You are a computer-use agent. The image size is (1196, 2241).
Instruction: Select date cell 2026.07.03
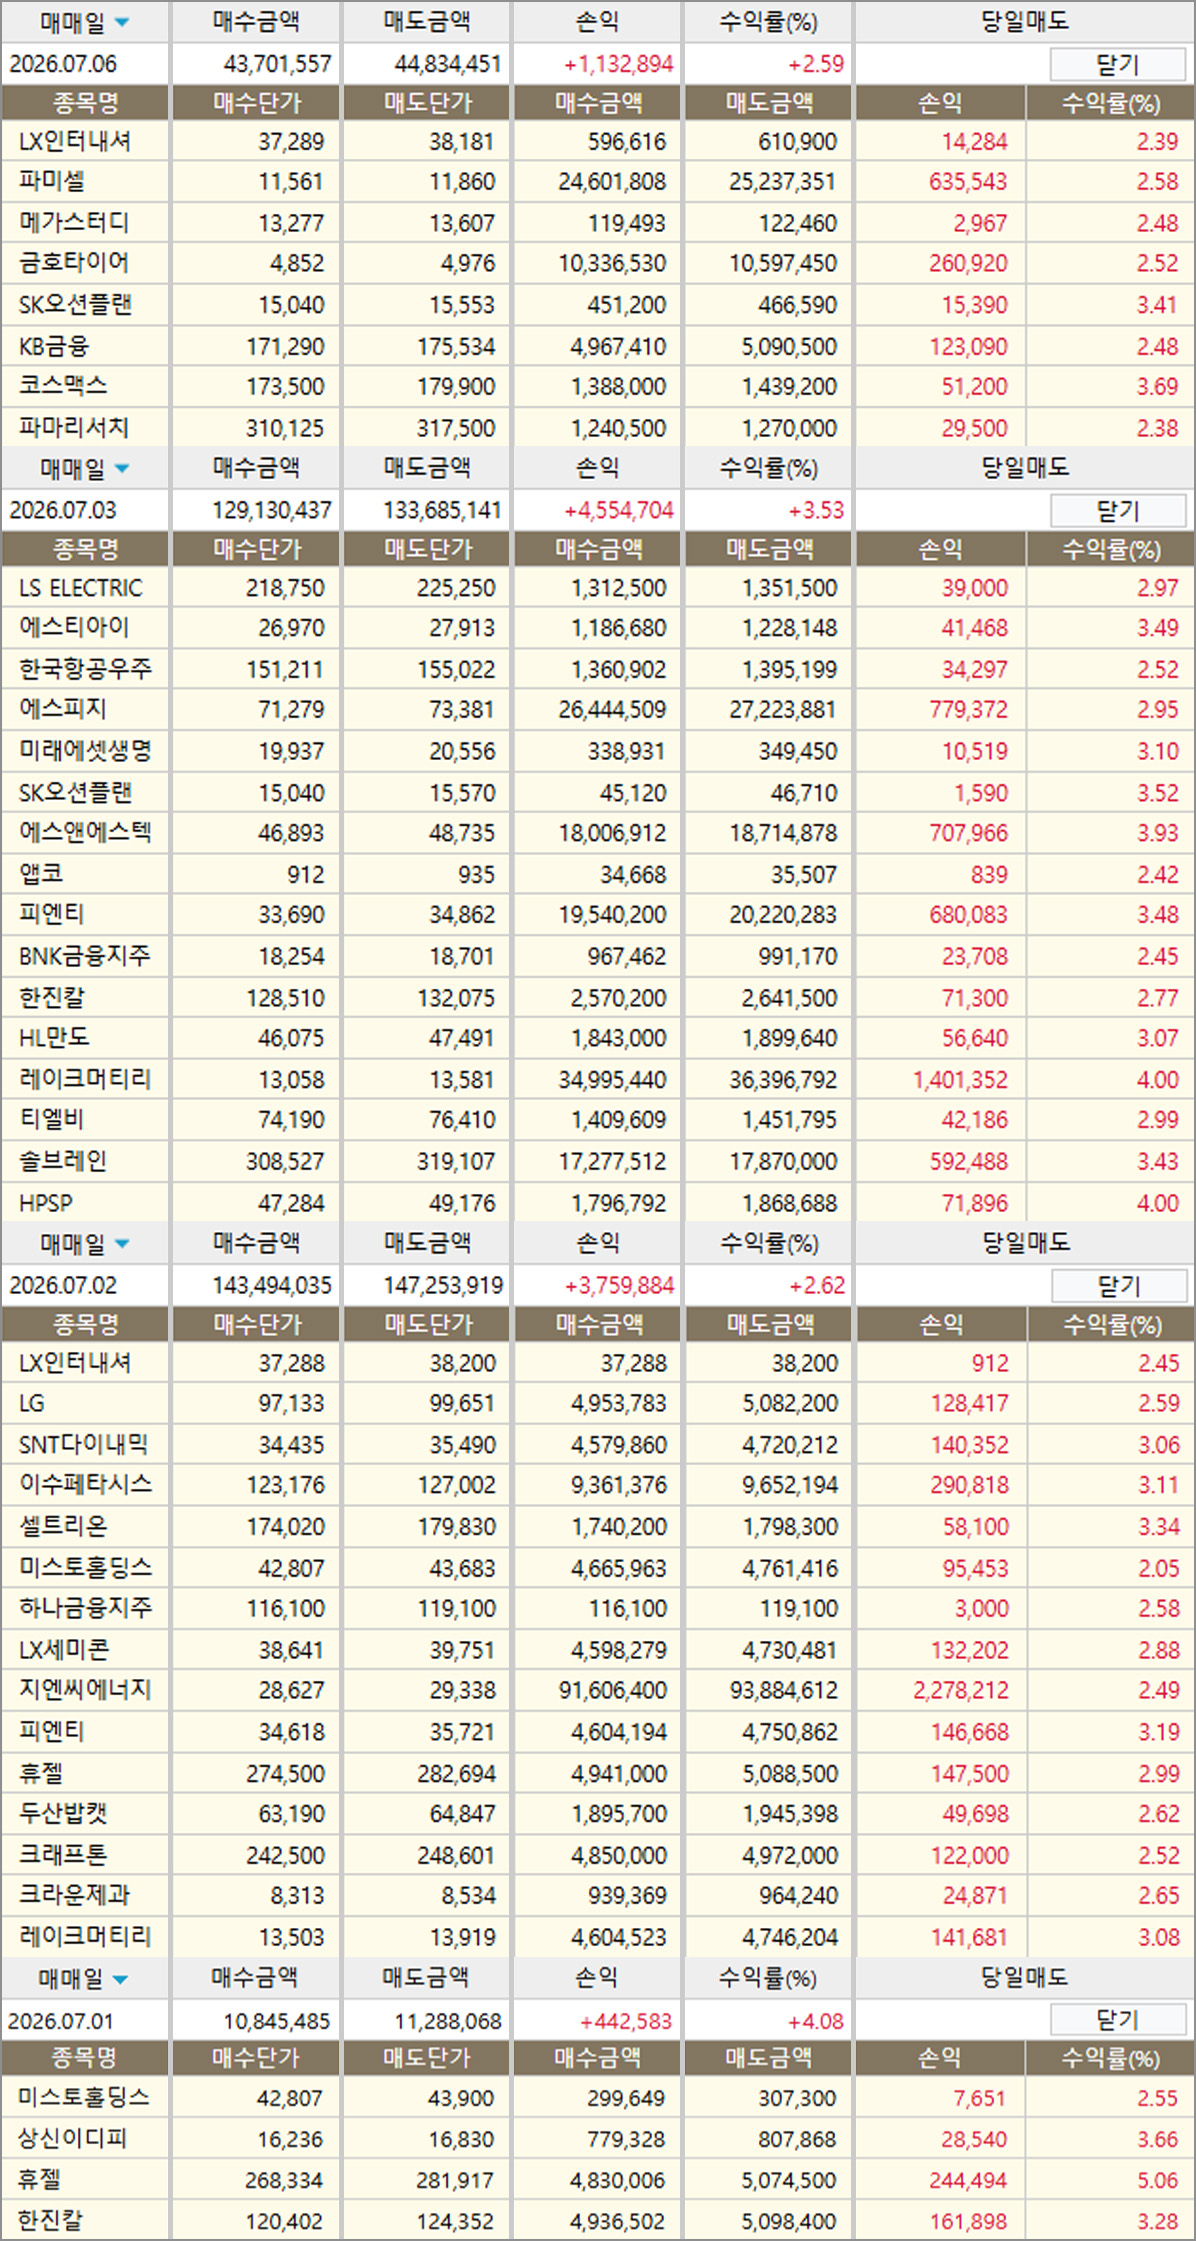pyautogui.click(x=63, y=510)
